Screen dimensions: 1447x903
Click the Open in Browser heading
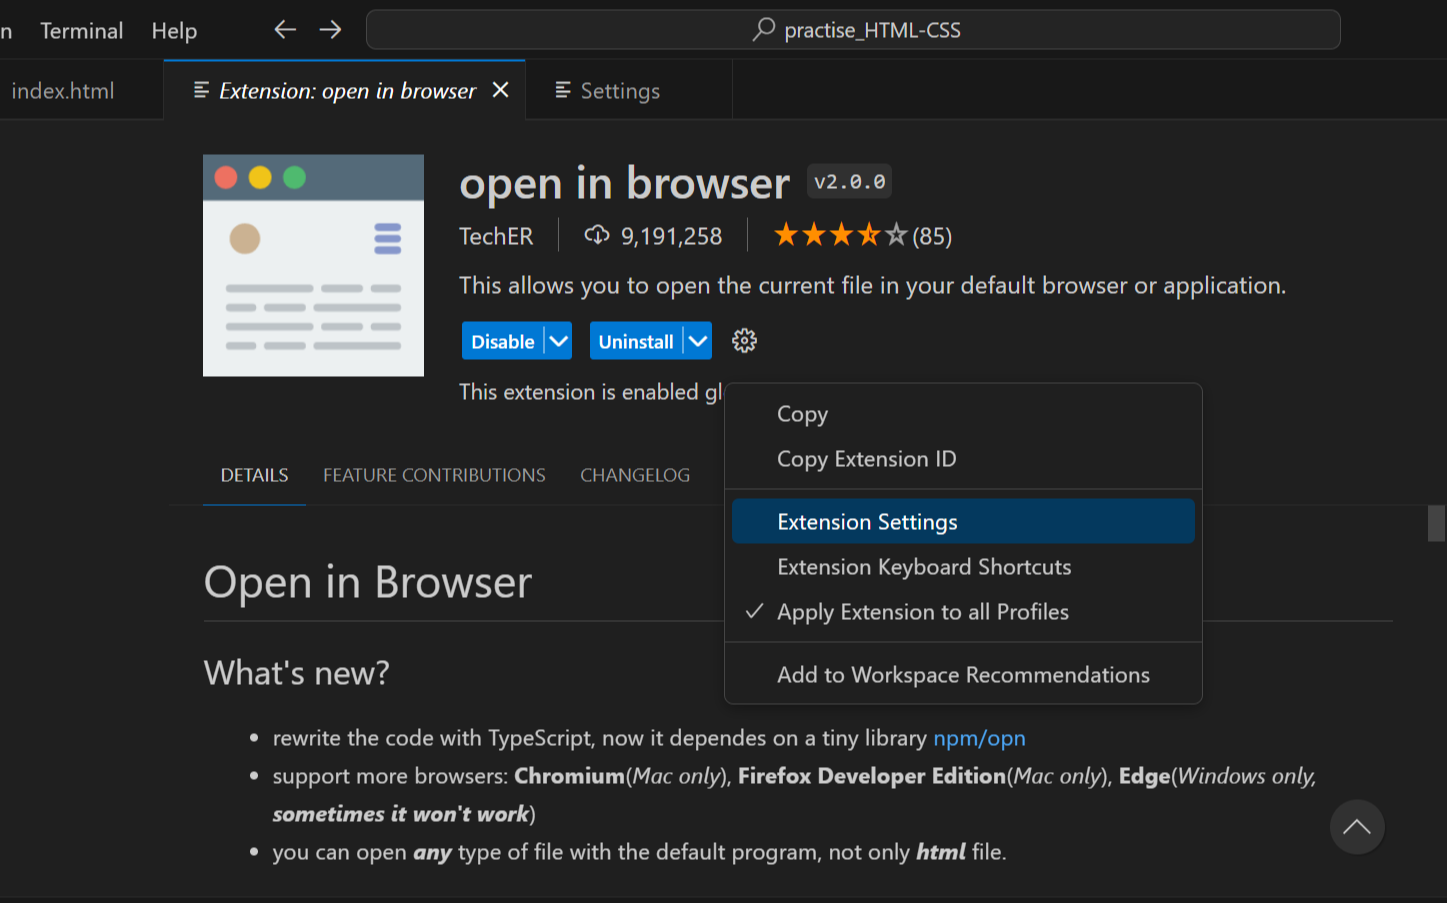pos(368,582)
